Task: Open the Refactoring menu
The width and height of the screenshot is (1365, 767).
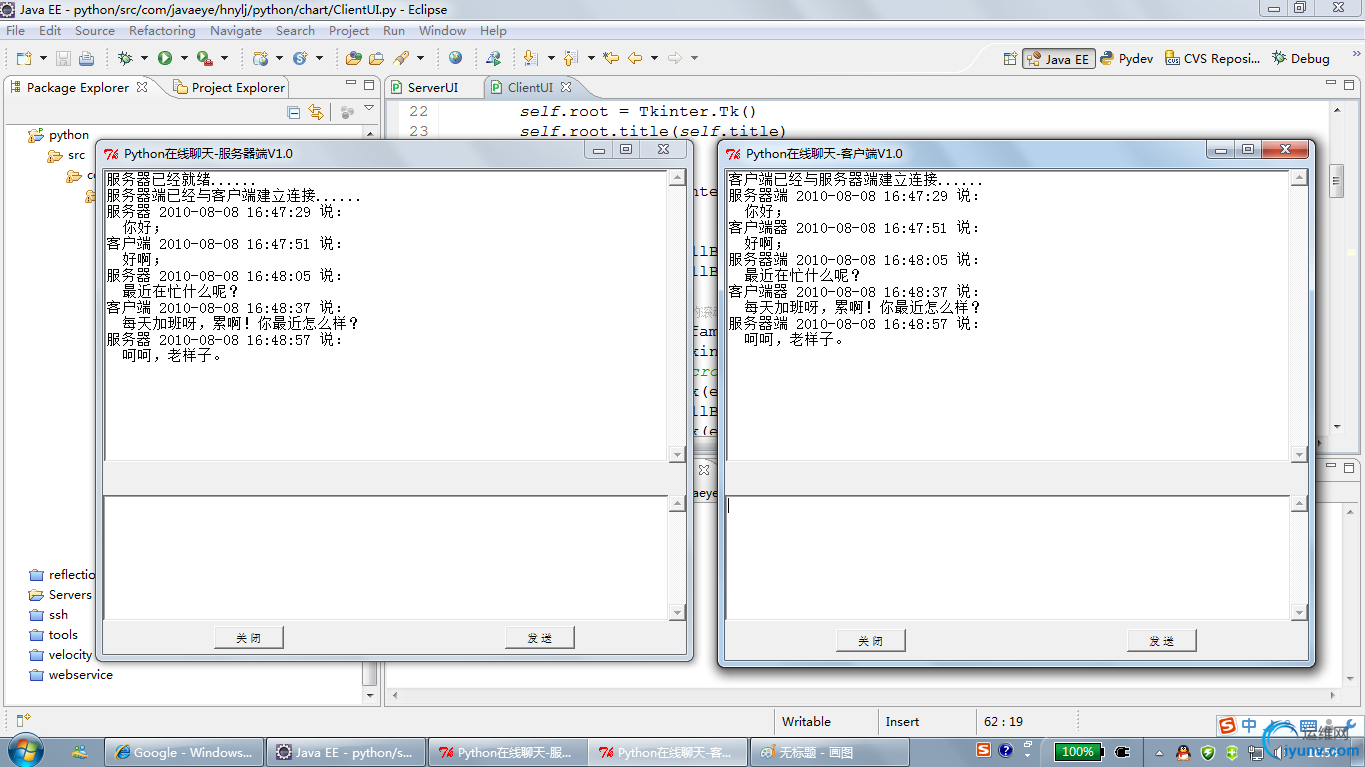Action: coord(162,31)
